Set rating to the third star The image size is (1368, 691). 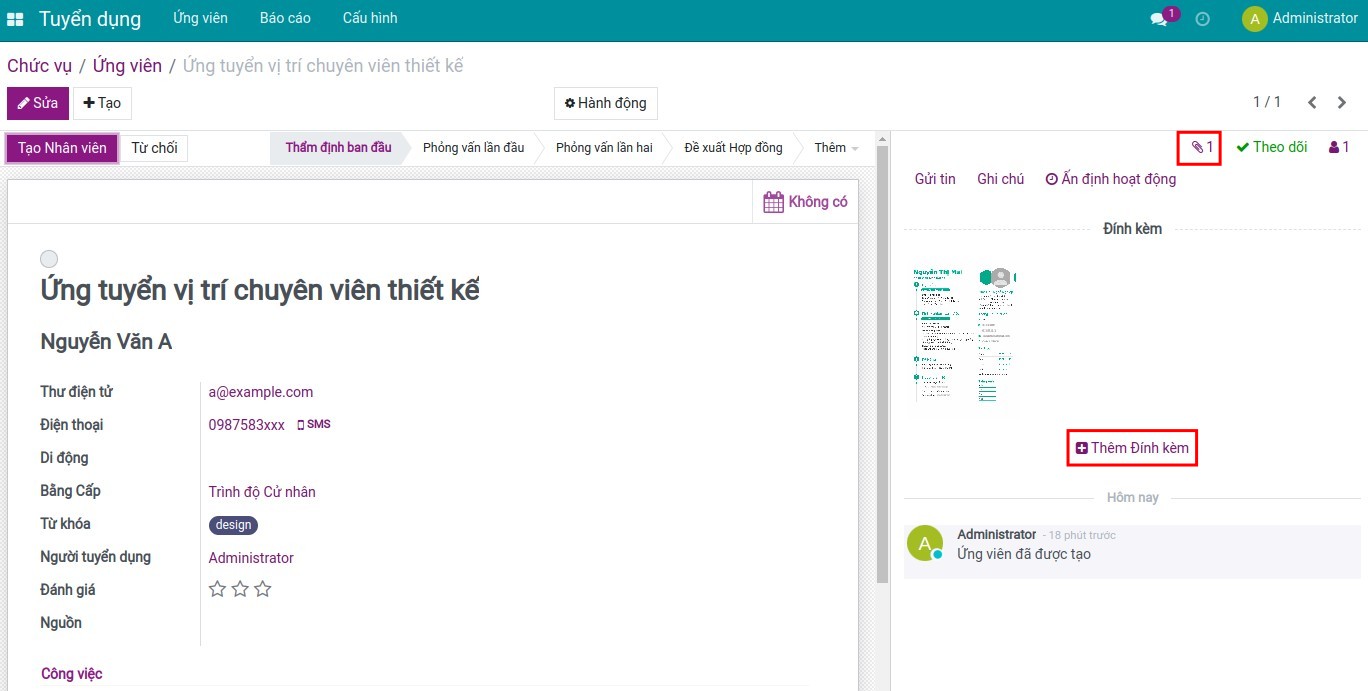pyautogui.click(x=263, y=589)
